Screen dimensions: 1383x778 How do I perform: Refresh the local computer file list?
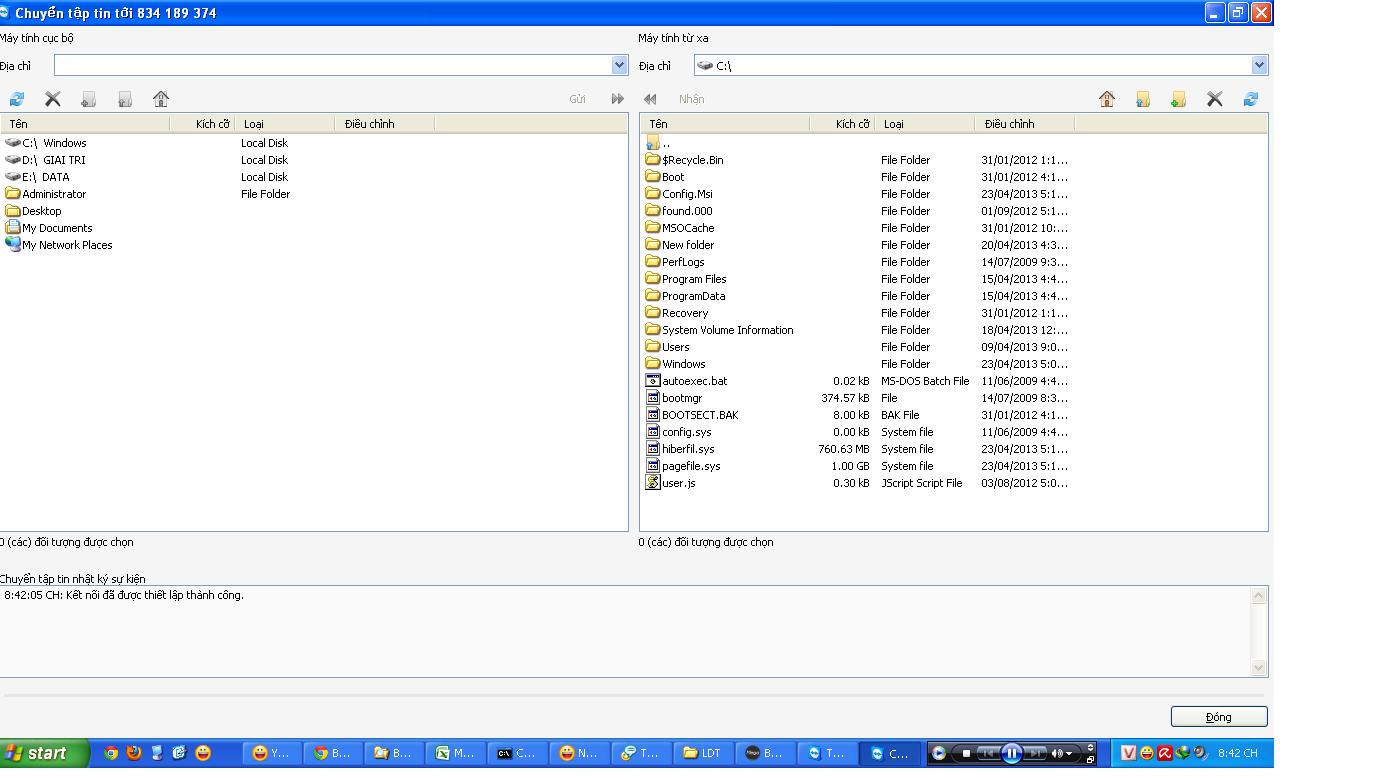click(17, 99)
